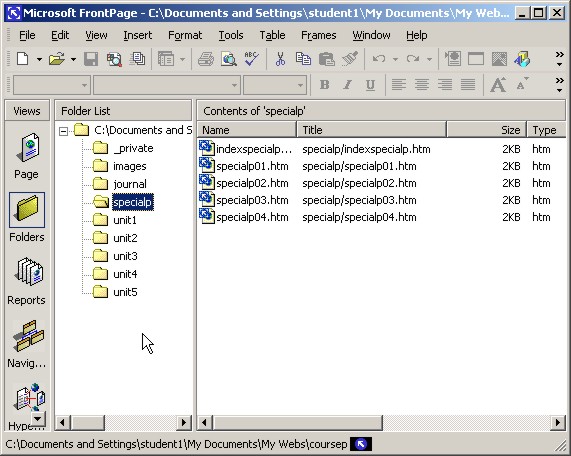Click the Increase Font Size icon
Viewport: 571px width, 456px height.
(x=498, y=85)
